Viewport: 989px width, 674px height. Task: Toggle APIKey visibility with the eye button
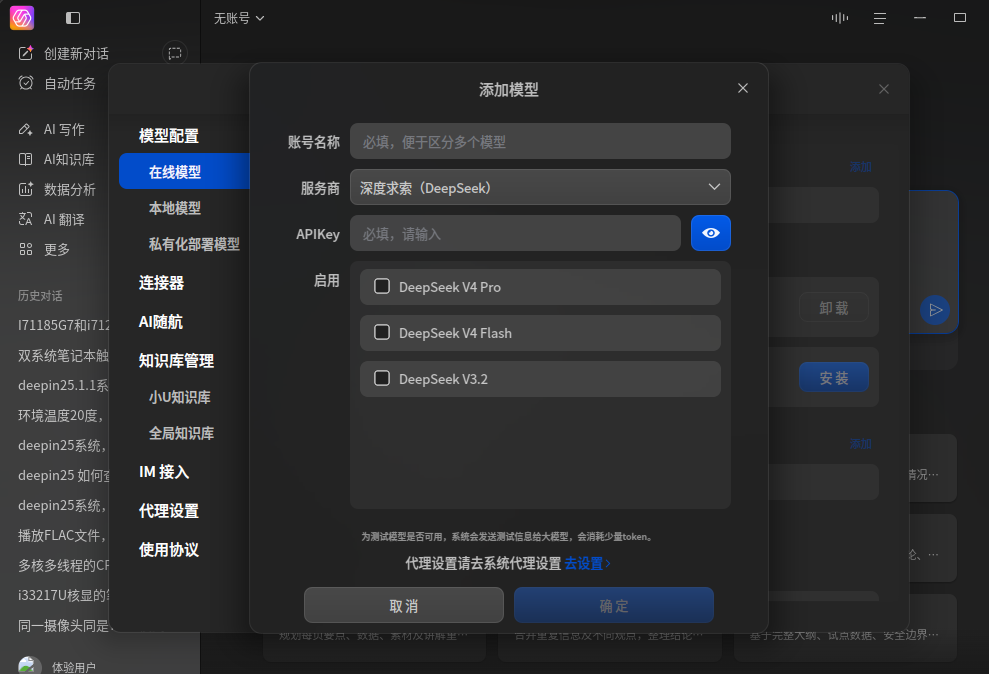pyautogui.click(x=711, y=233)
